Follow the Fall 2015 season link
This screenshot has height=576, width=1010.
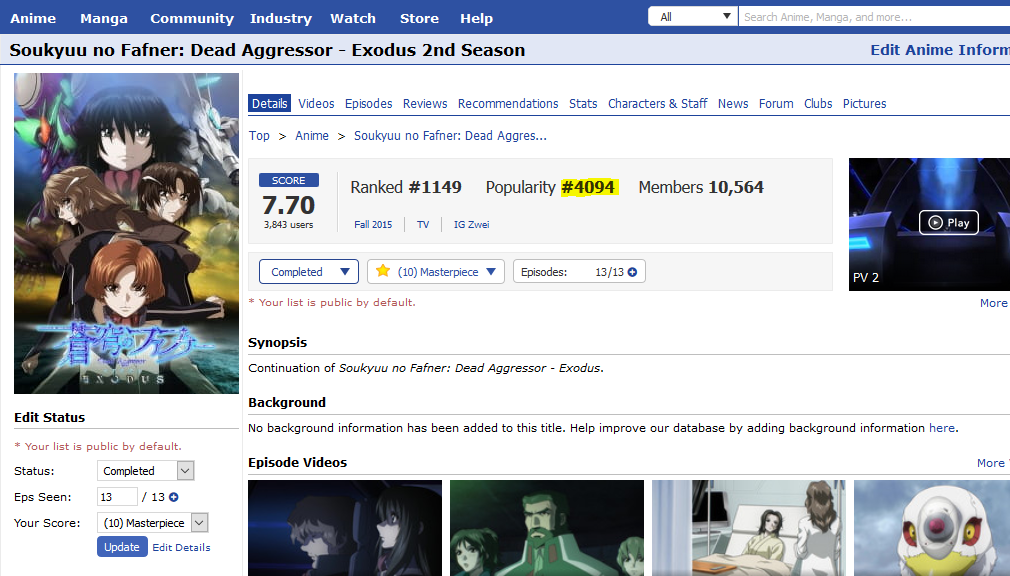[x=373, y=225]
